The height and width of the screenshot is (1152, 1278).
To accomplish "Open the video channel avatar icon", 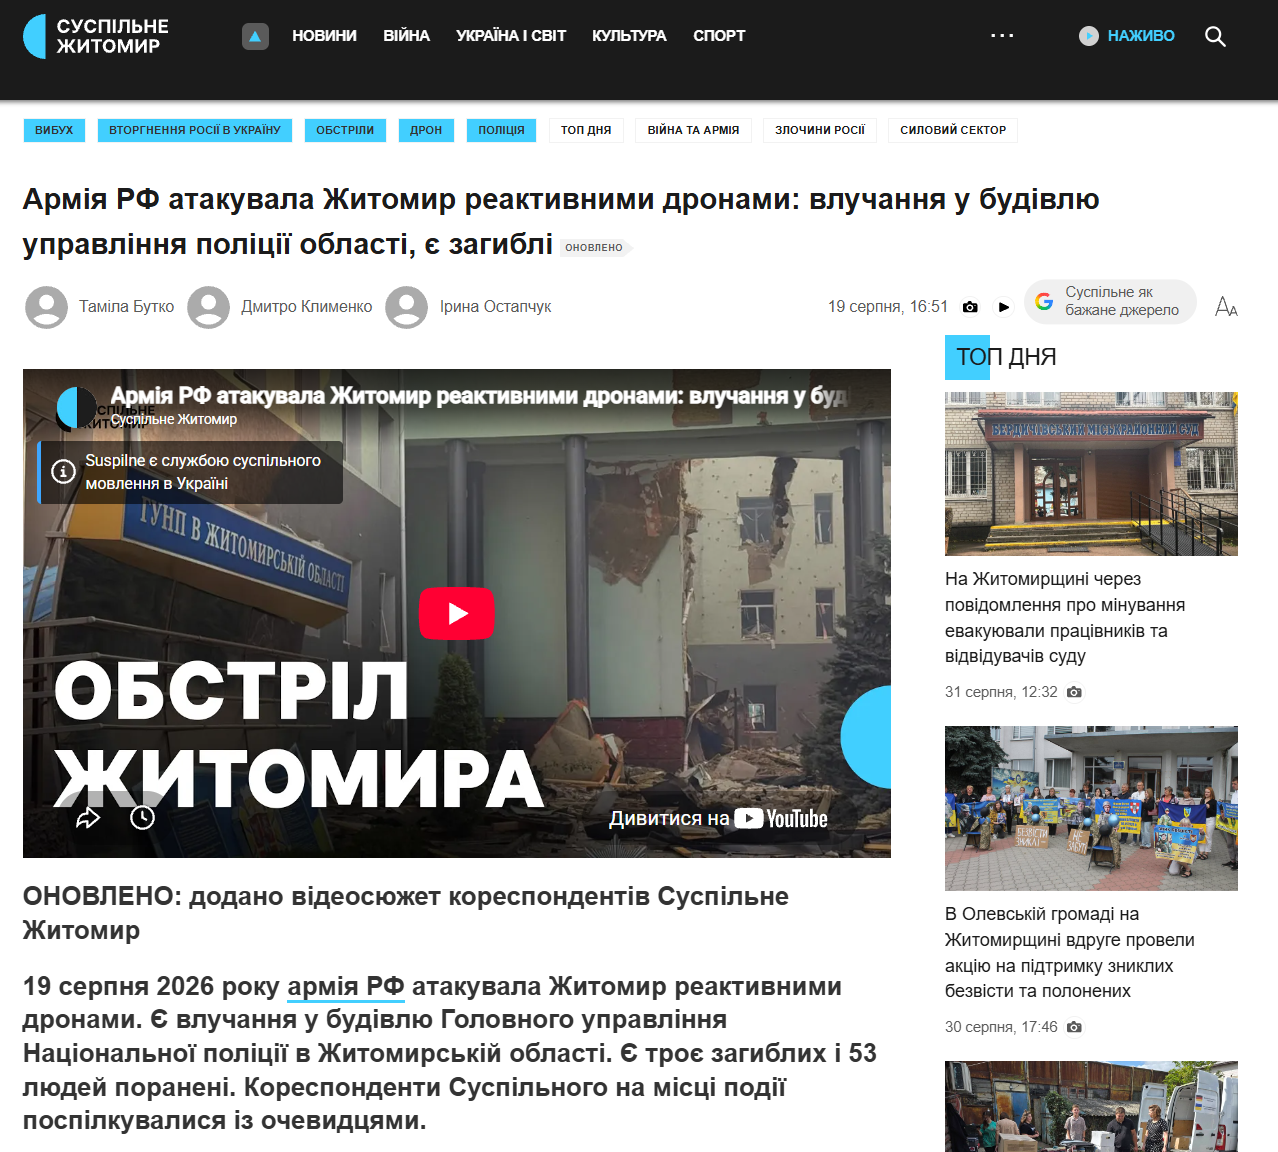I will [76, 407].
